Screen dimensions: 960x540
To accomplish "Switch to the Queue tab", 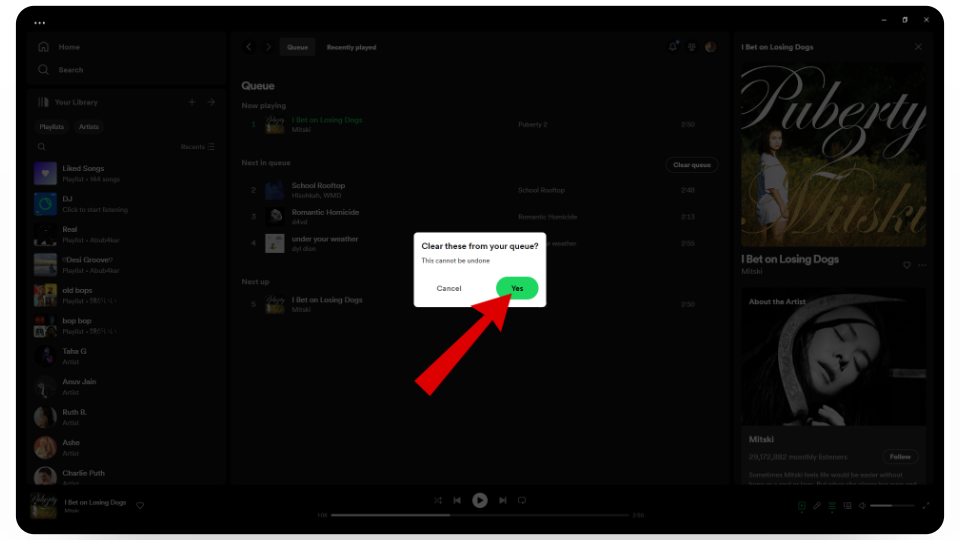I will point(298,47).
